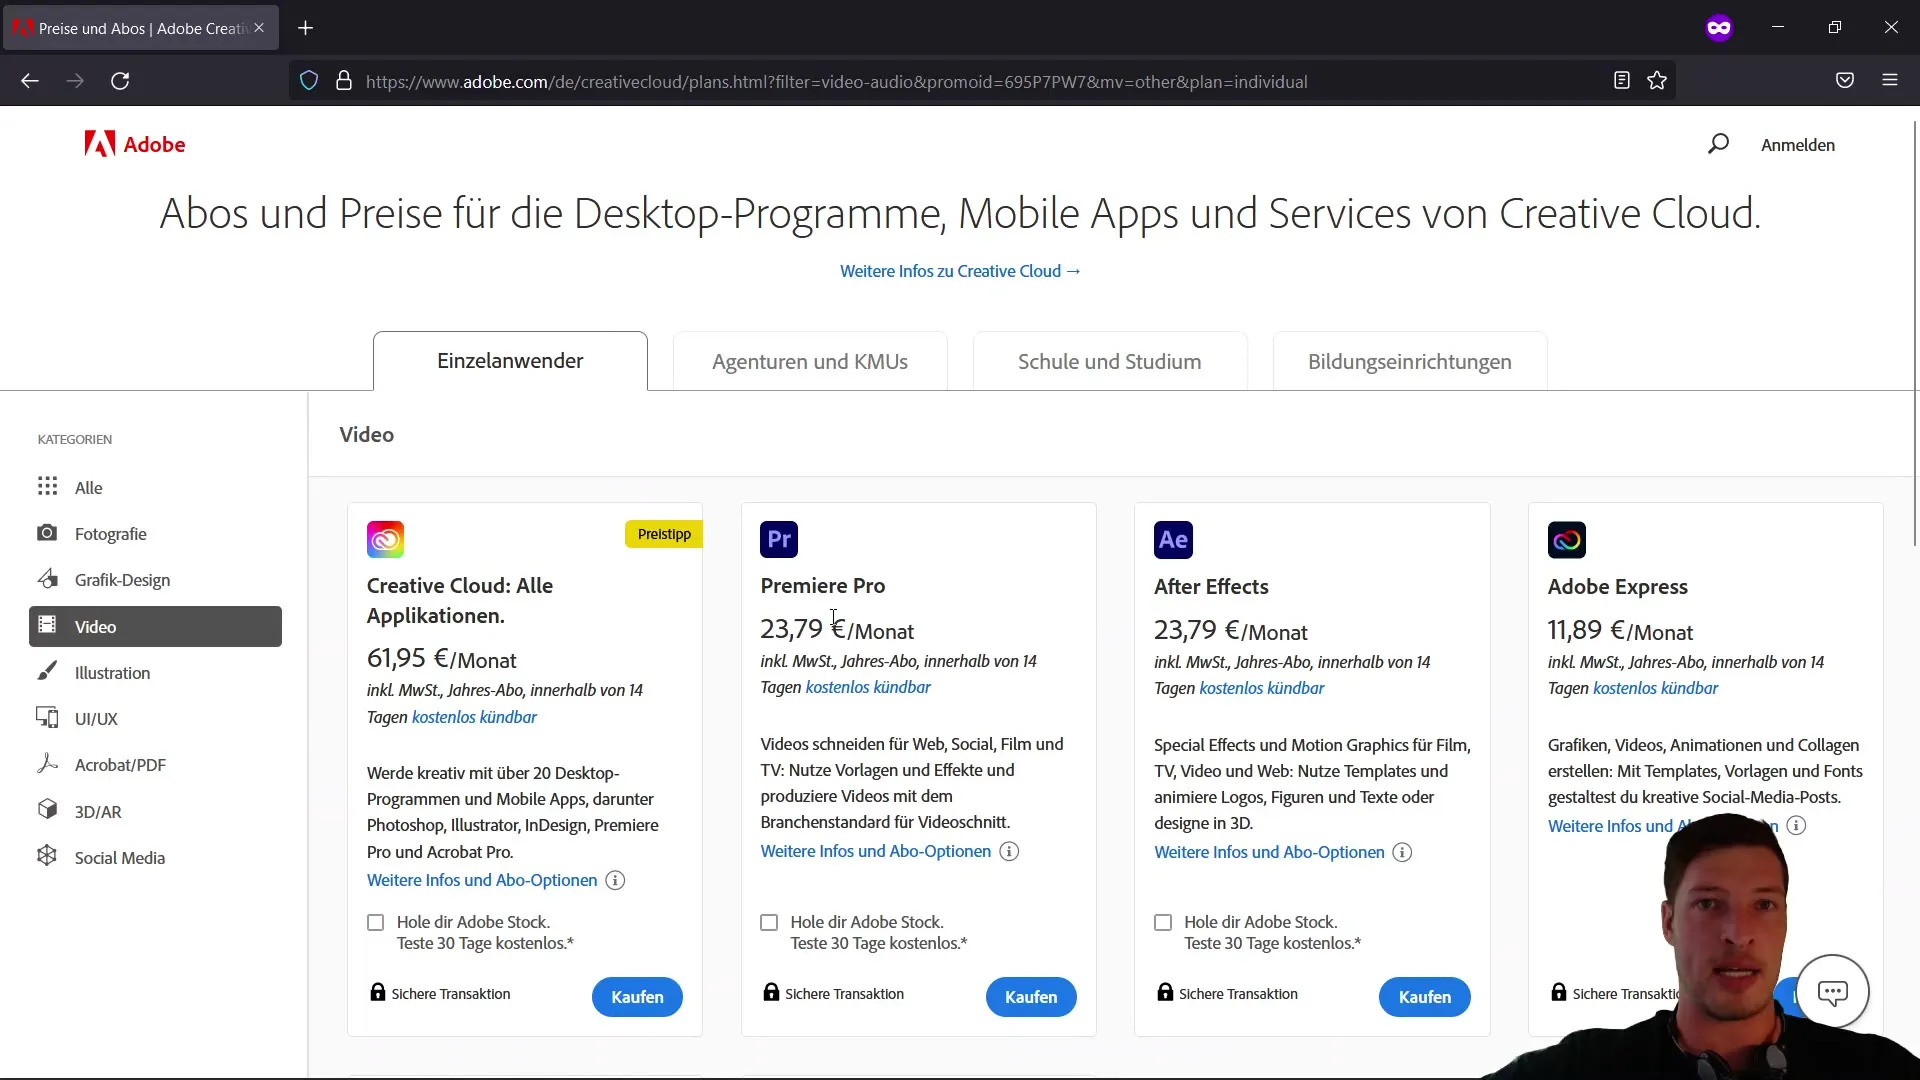
Task: Click the After Effects Ae icon
Action: pos(1173,540)
